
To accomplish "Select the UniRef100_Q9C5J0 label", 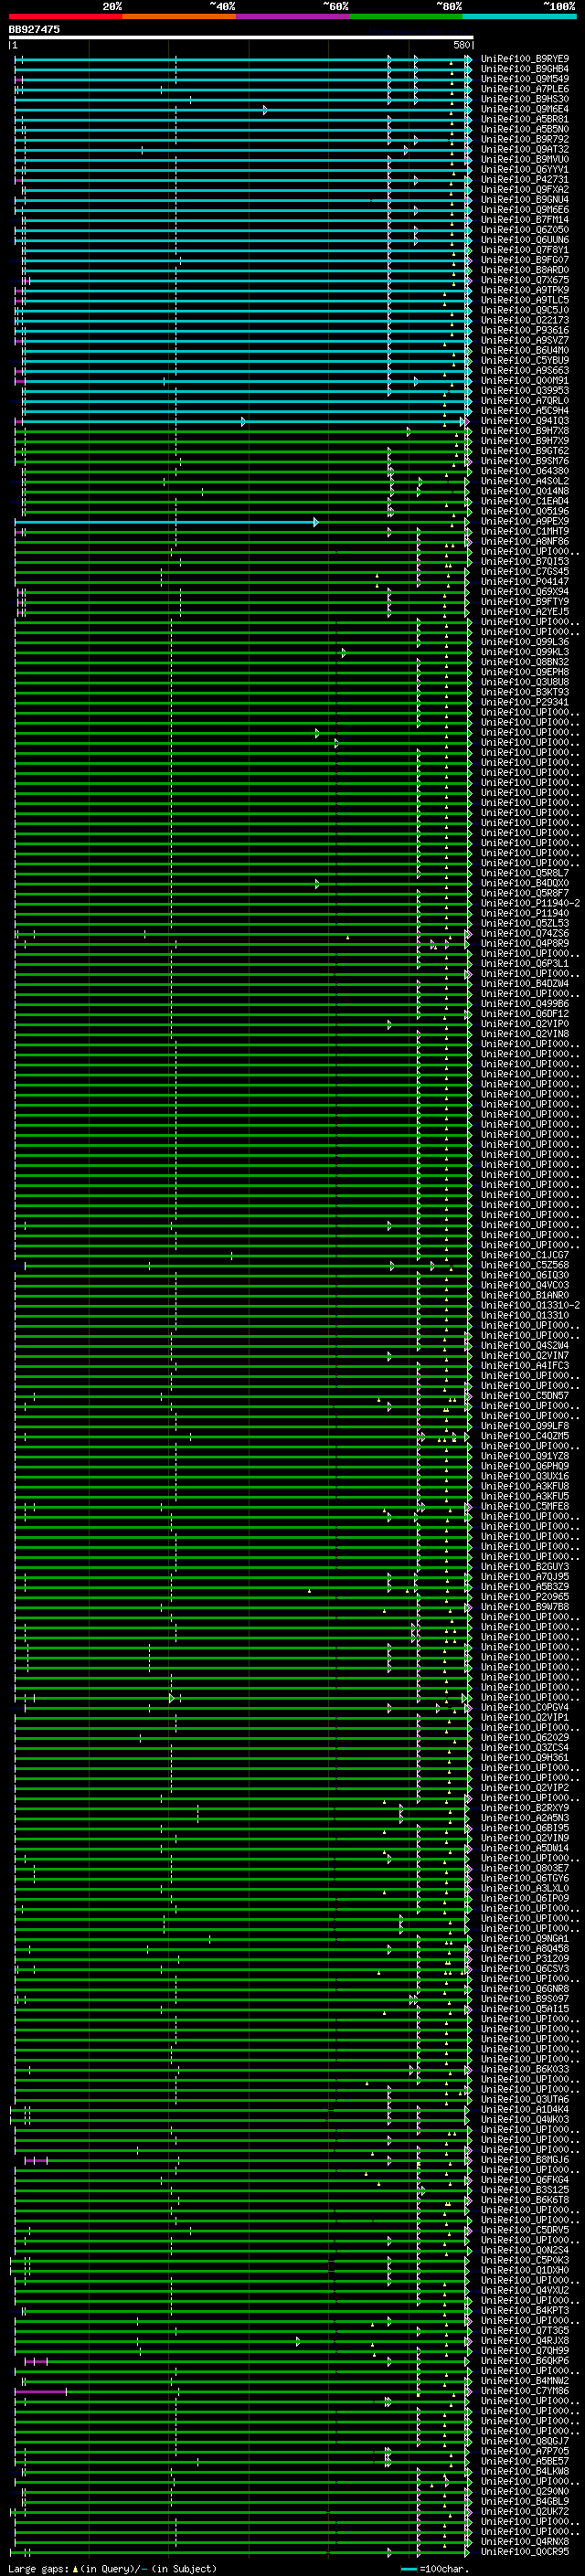I will coord(525,310).
